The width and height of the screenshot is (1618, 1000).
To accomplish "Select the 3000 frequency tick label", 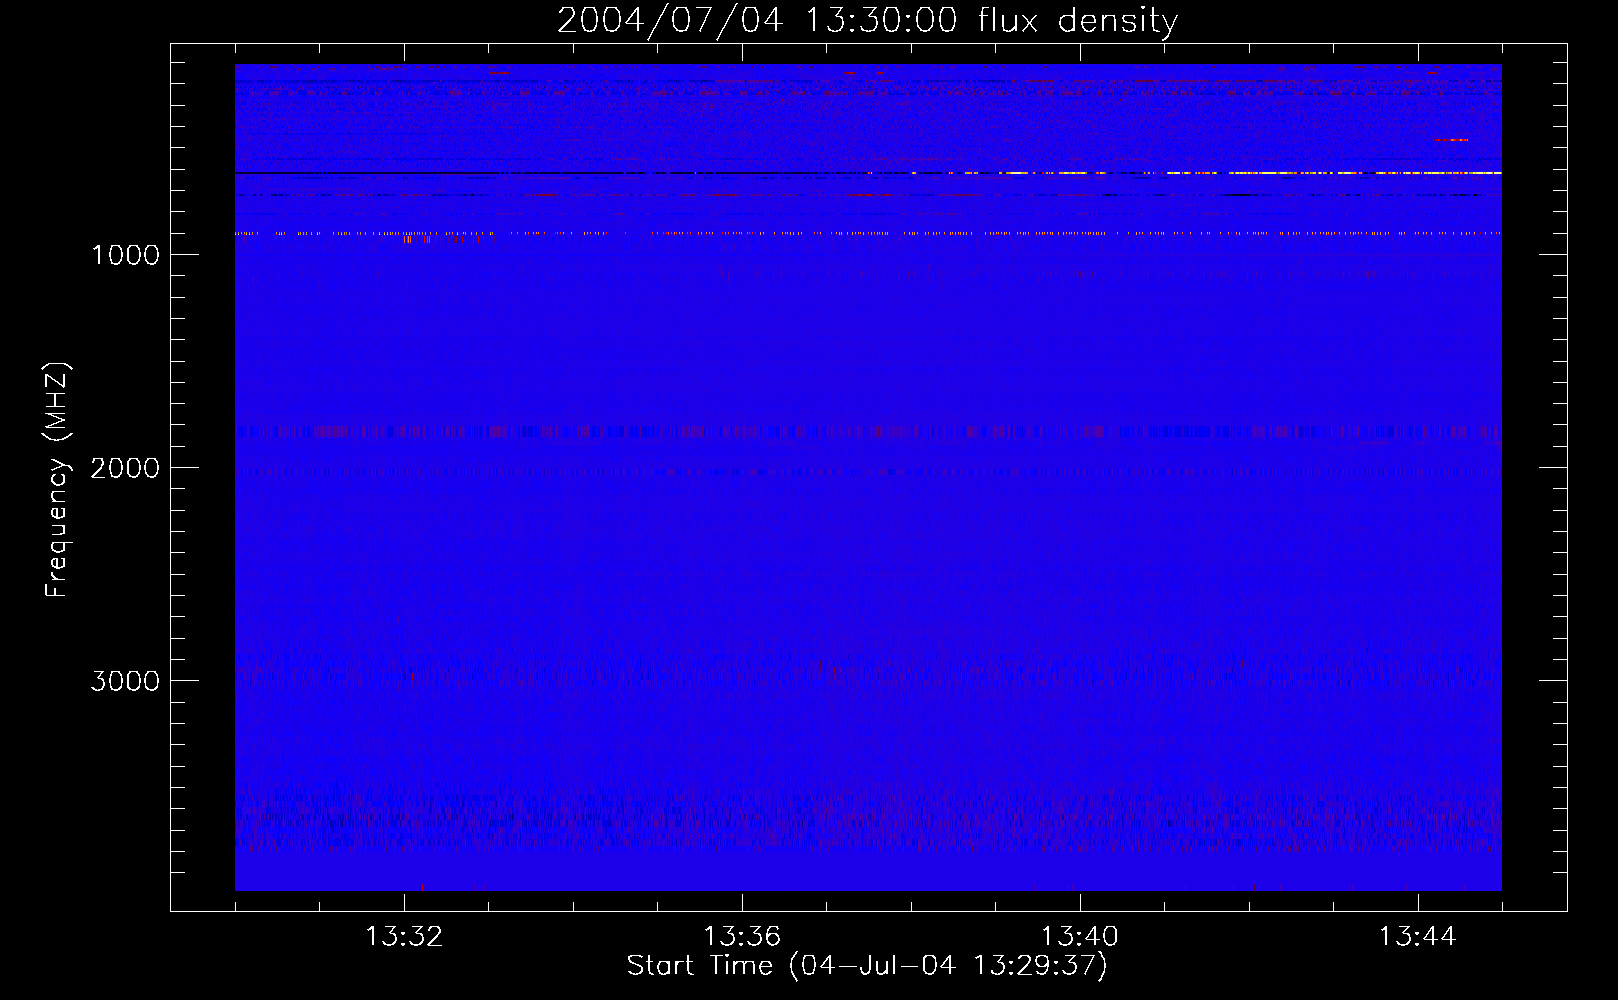I will [125, 681].
